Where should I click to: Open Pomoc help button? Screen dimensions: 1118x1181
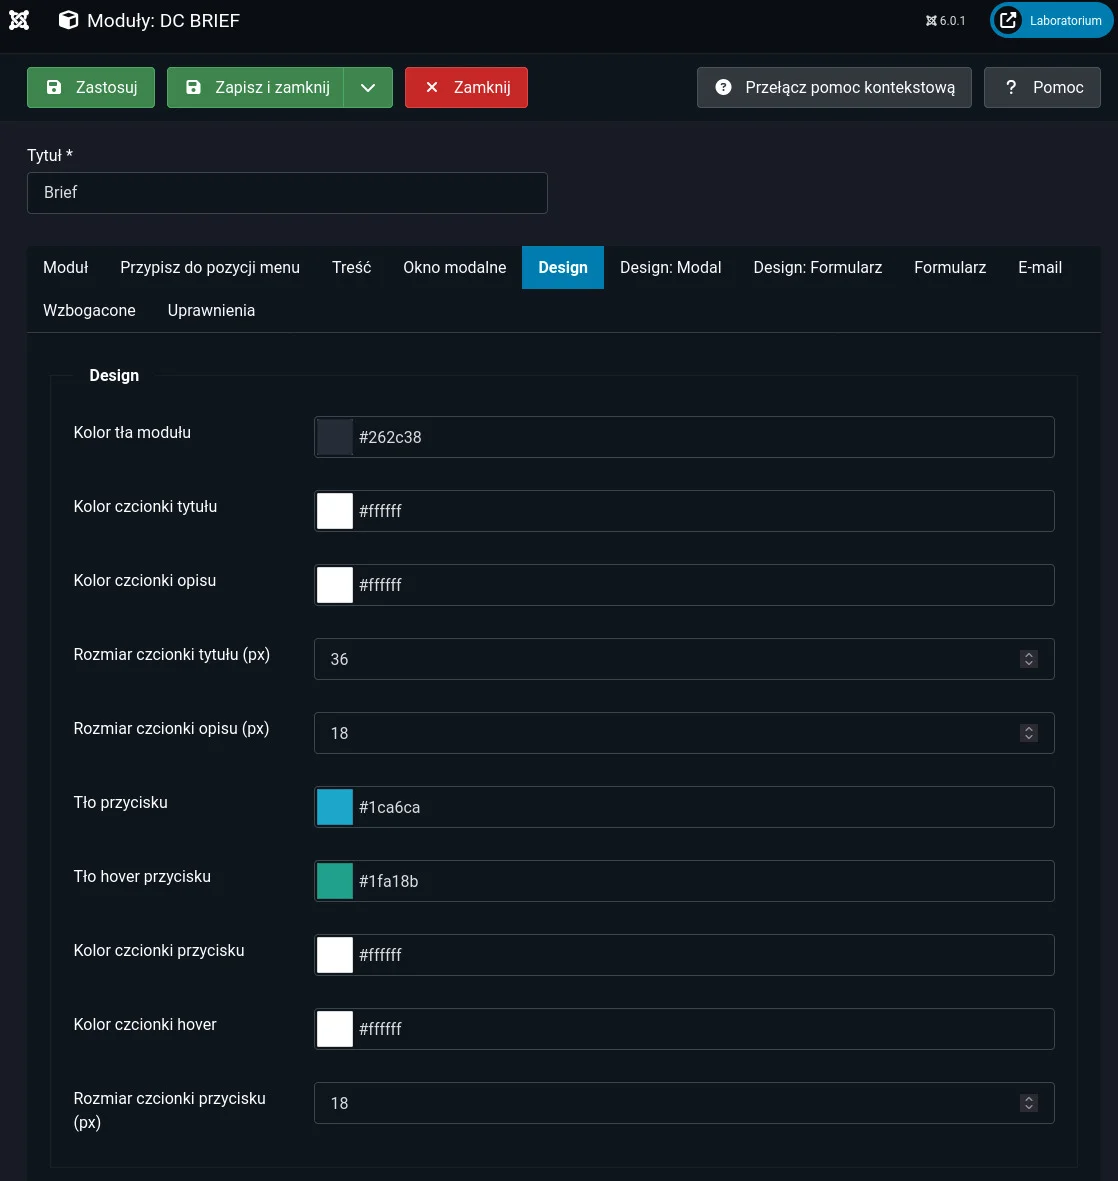click(x=1042, y=88)
